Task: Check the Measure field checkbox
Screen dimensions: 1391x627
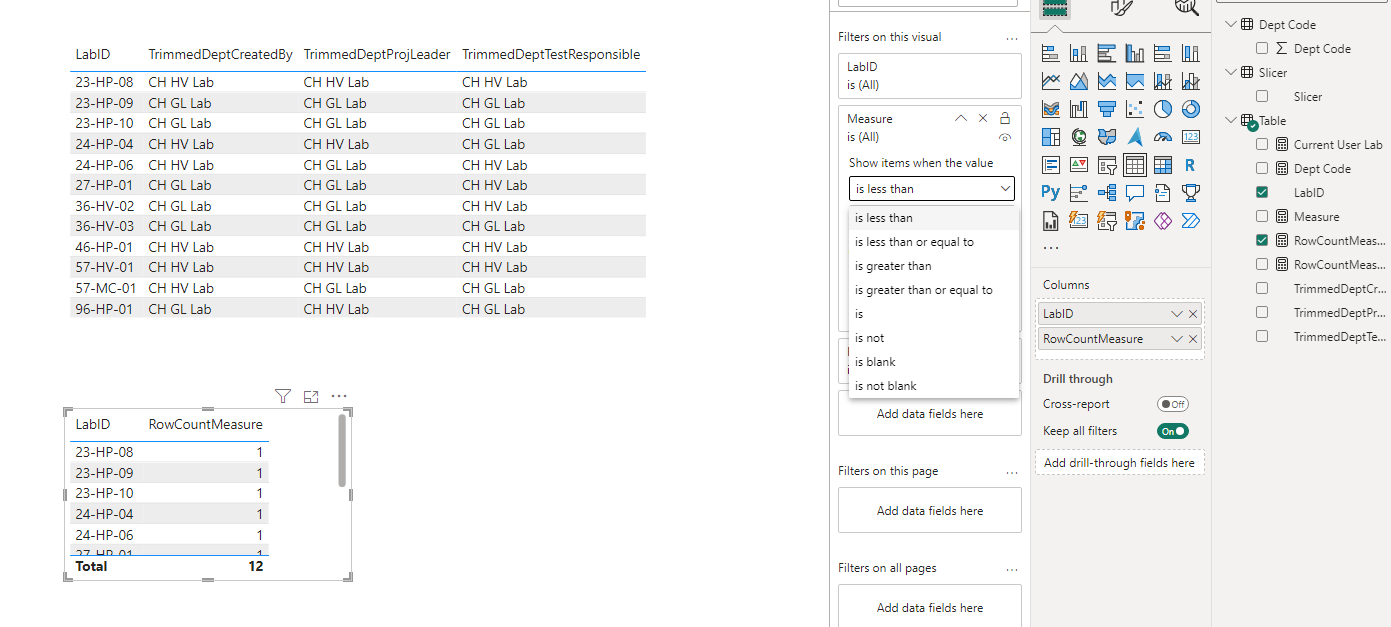Action: (1262, 216)
